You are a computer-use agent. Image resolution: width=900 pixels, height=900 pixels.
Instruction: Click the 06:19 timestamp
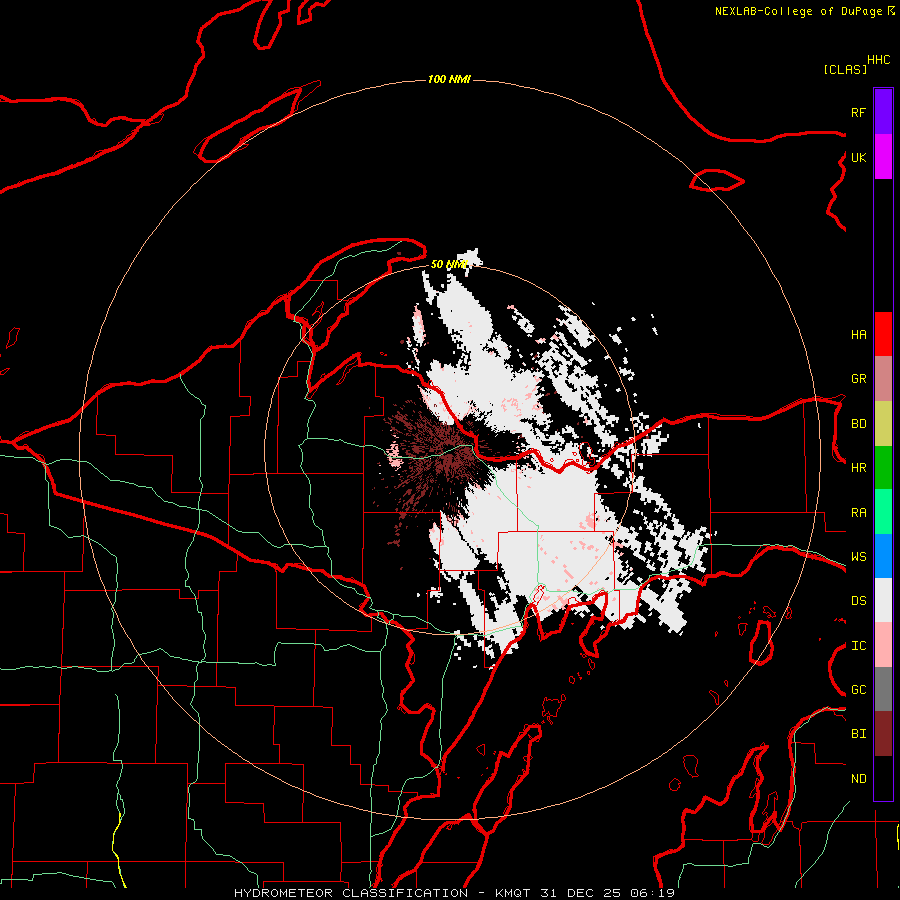coord(652,893)
